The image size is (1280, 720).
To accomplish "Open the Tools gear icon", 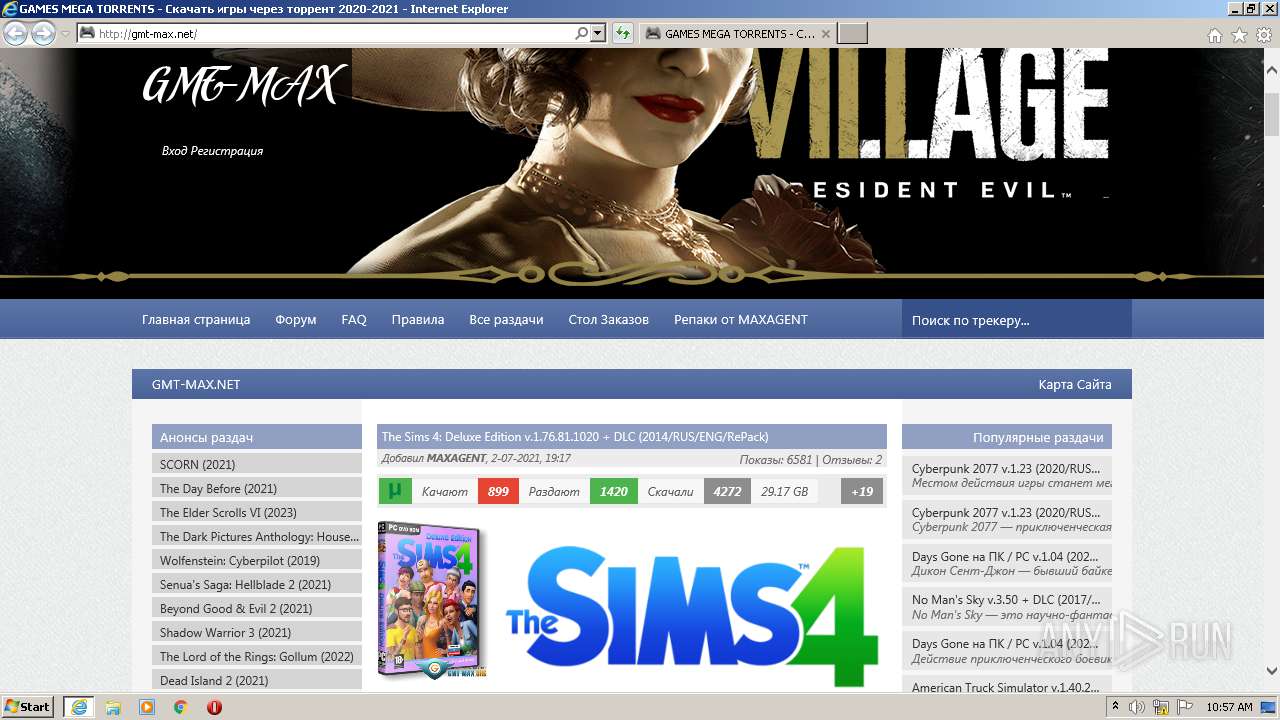I will click(1264, 35).
